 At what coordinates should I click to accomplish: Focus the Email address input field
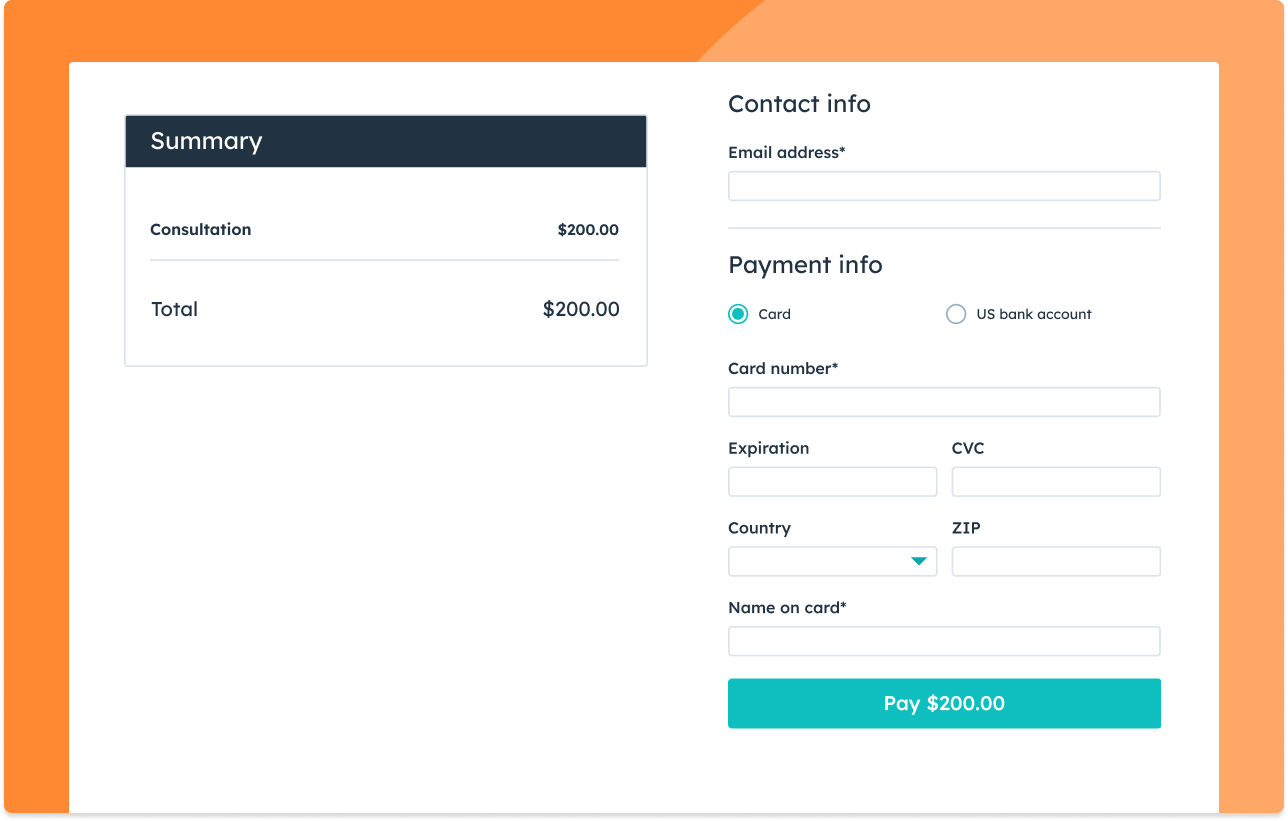944,186
